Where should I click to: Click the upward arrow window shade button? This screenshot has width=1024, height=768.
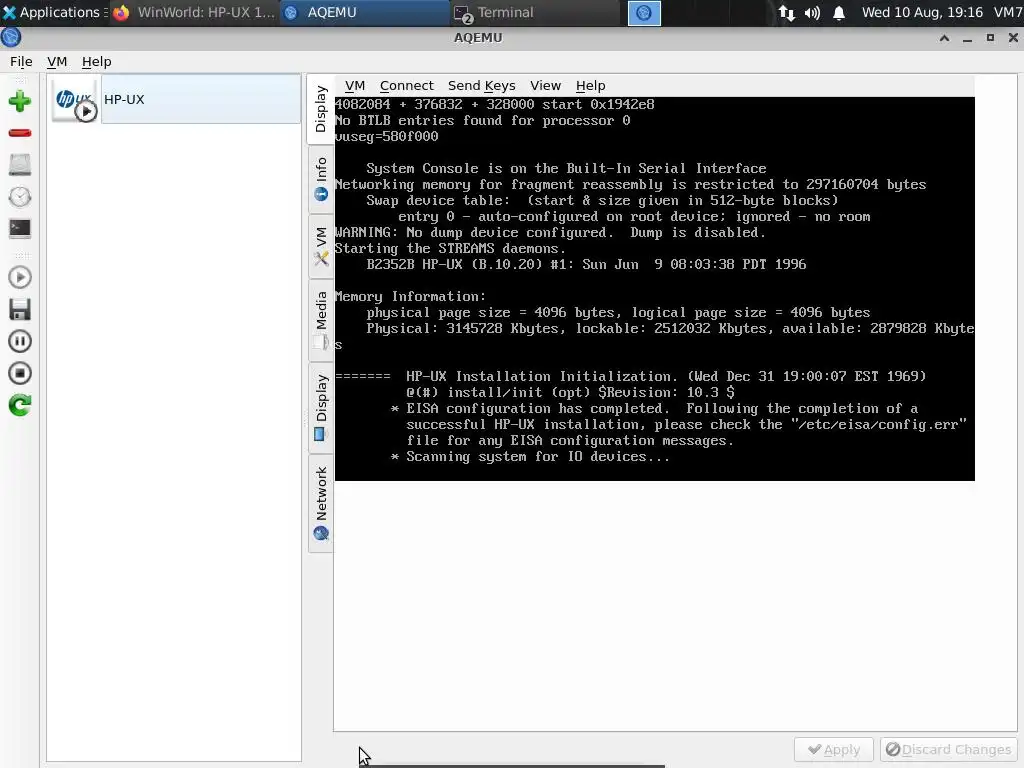pos(944,38)
